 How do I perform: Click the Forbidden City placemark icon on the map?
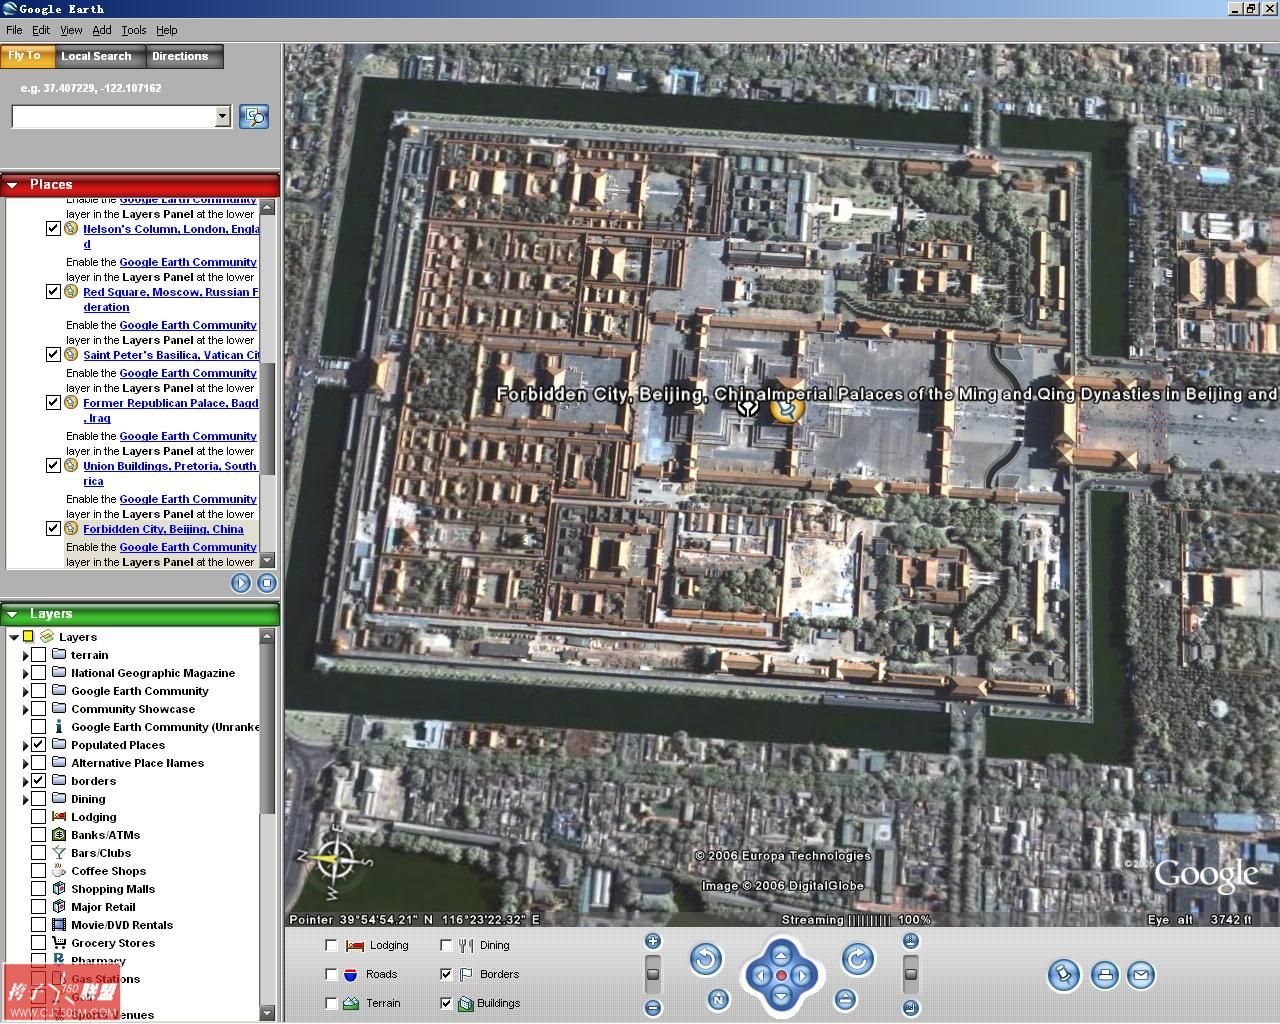(787, 409)
